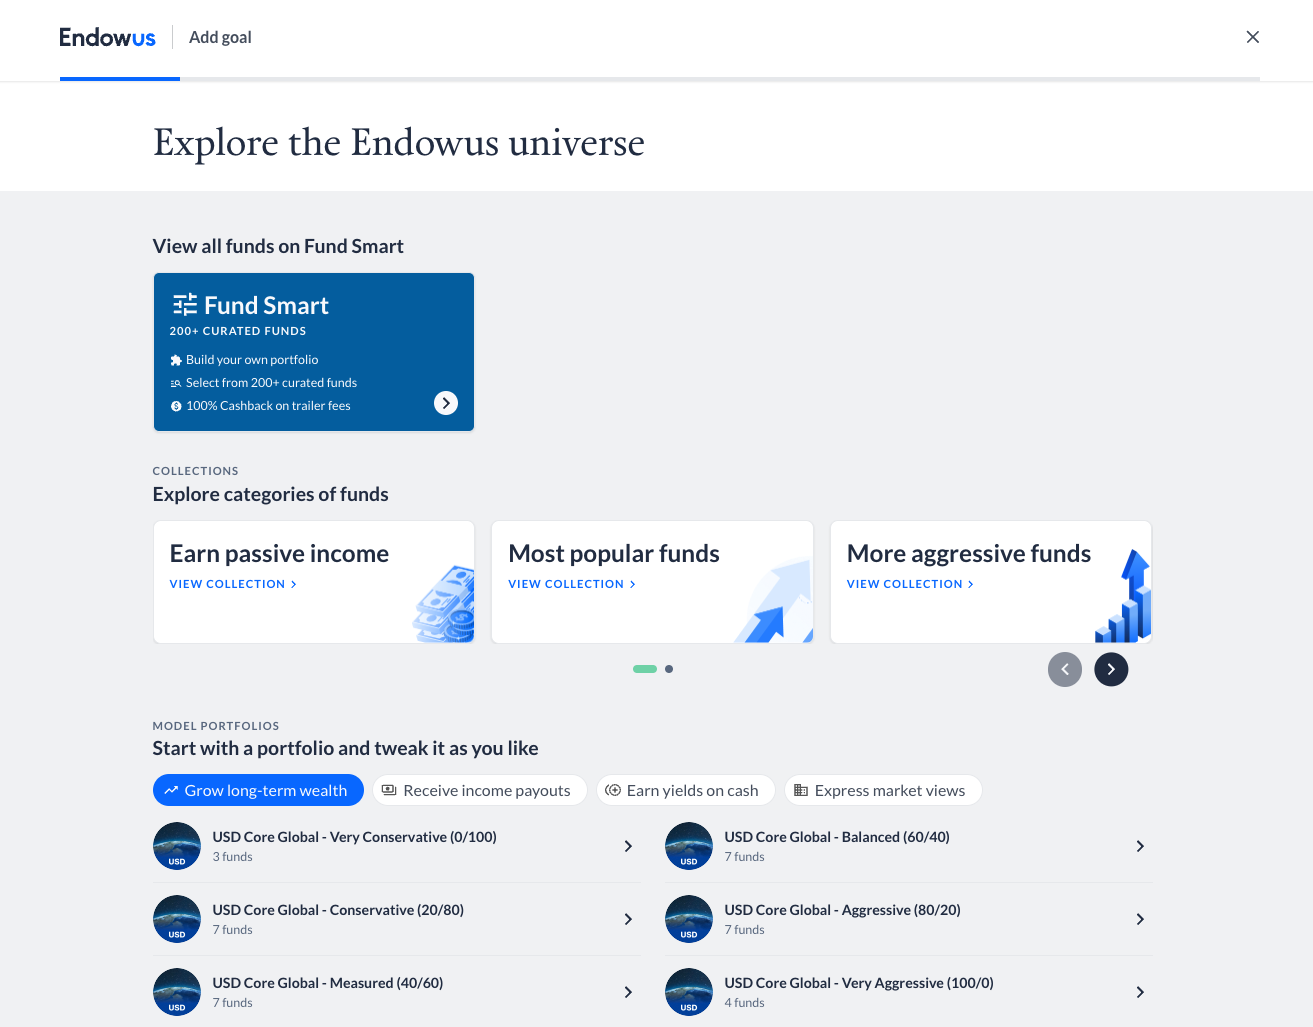Click USD globe icon of Conservative (20/80)

coord(177,919)
